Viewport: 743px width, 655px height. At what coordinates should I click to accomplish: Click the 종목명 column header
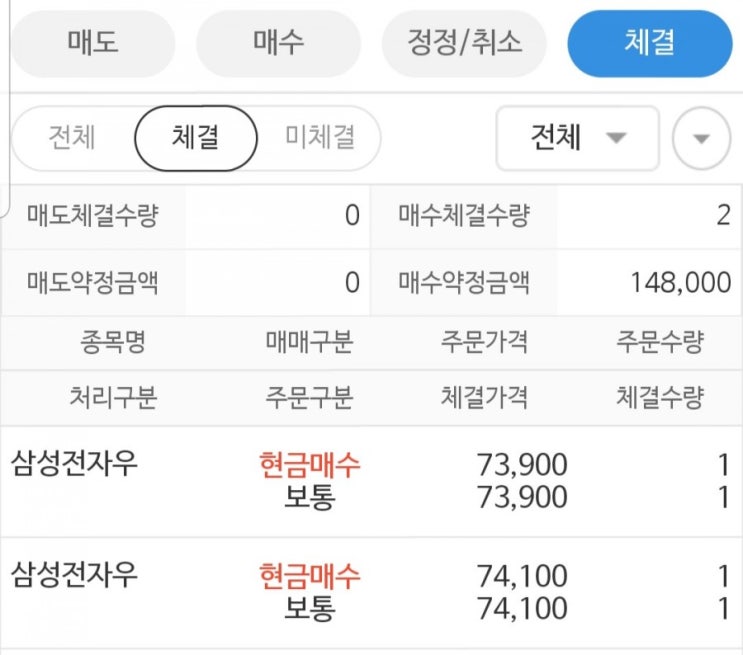[x=113, y=343]
